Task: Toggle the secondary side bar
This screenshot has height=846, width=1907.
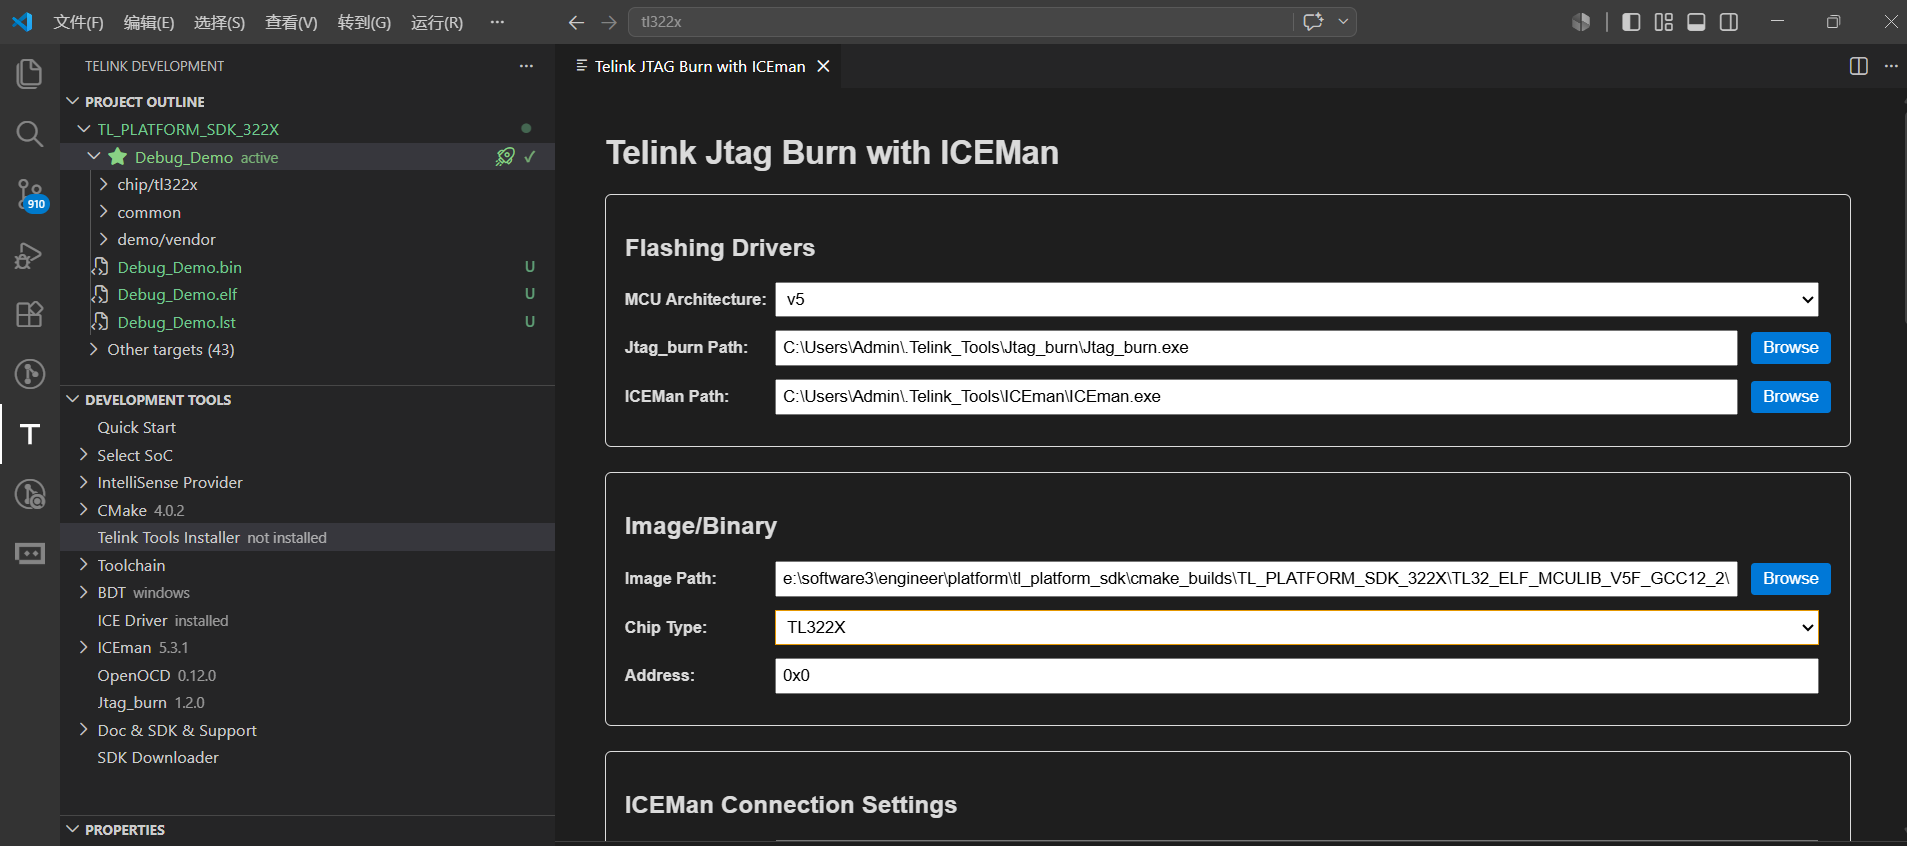Action: pyautogui.click(x=1729, y=22)
